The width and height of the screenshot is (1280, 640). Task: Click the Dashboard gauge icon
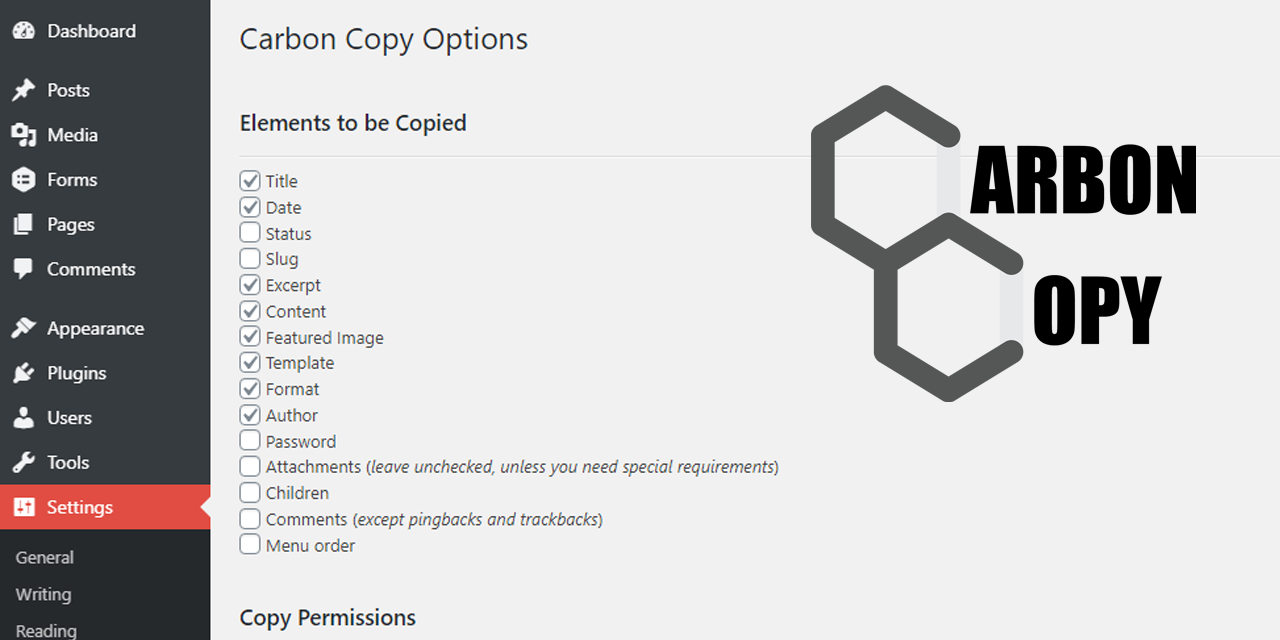click(x=23, y=31)
